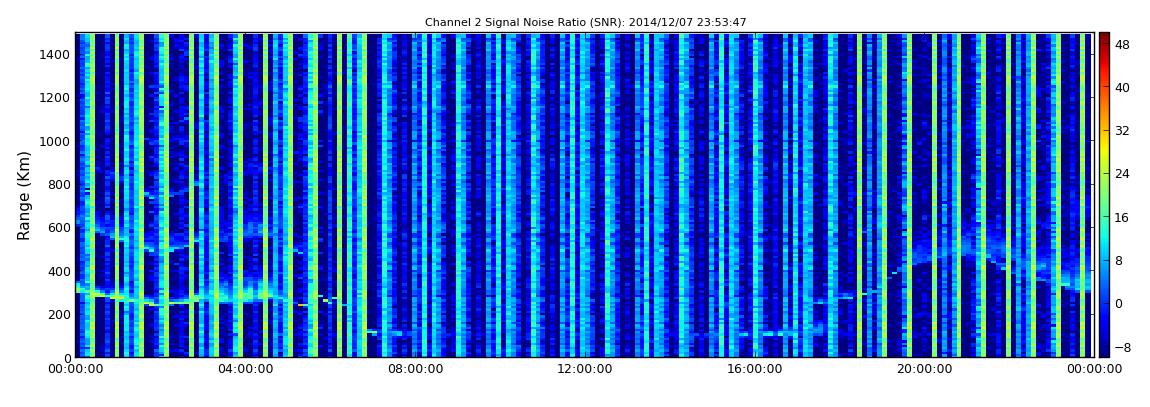Image resolution: width=1150 pixels, height=407 pixels.
Task: Click the "Range (Km)" y-axis label
Action: click(x=24, y=196)
